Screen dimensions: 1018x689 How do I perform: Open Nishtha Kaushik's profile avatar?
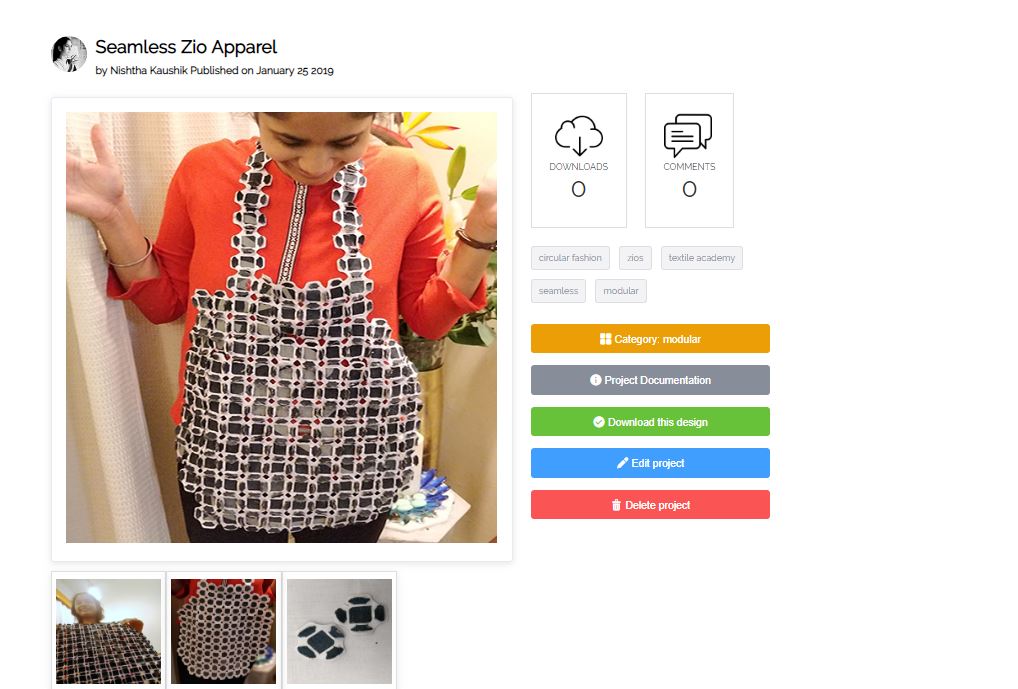[69, 54]
